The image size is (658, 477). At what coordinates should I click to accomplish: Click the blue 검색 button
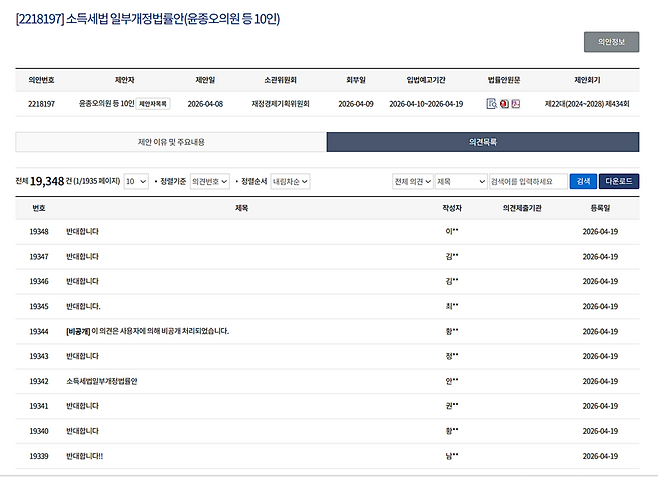[x=583, y=181]
